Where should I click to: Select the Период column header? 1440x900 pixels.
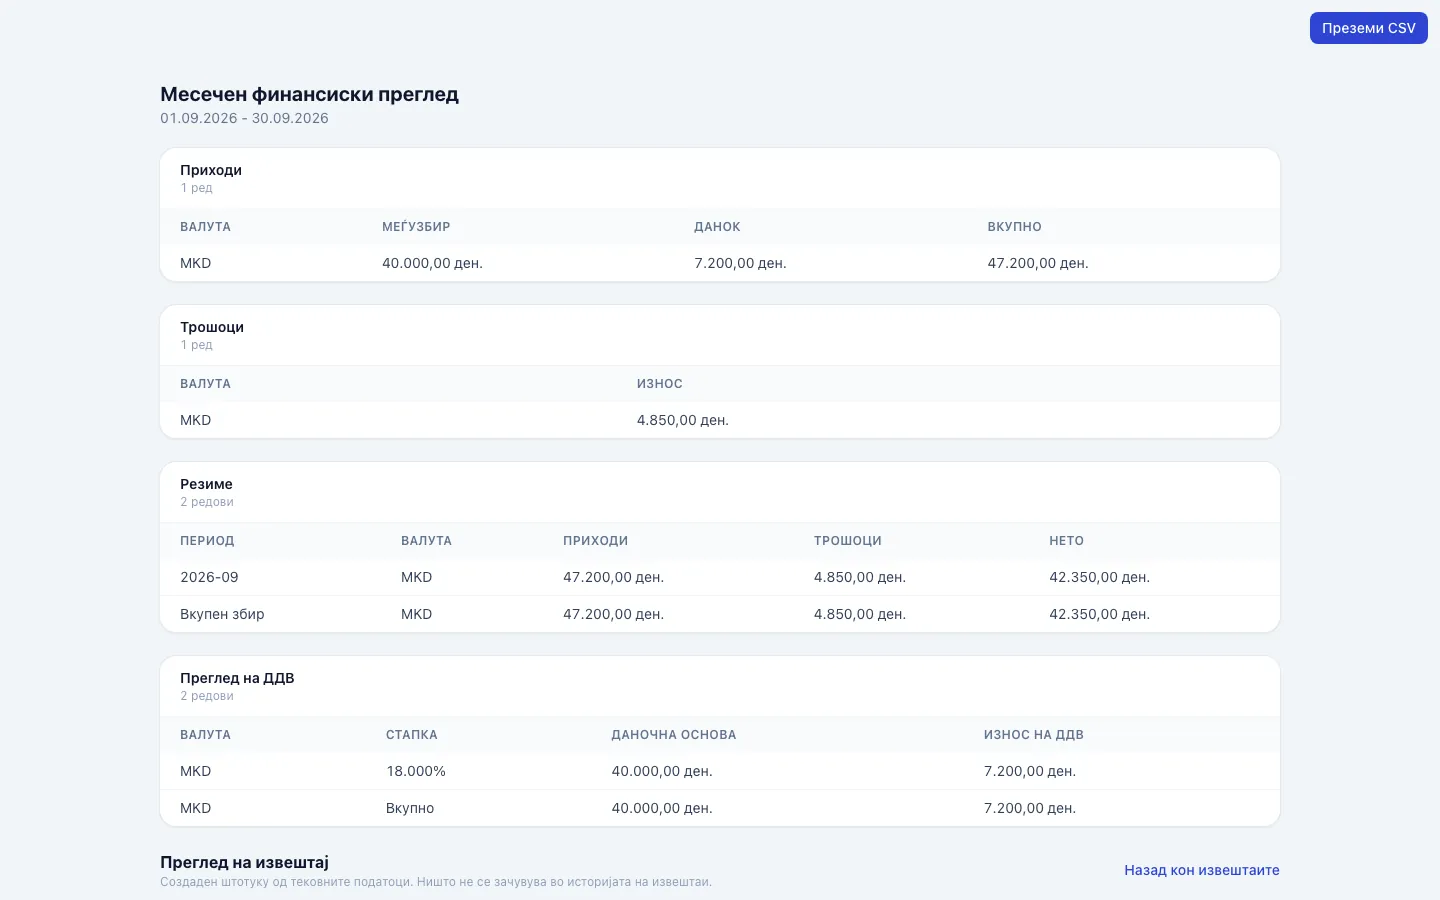(207, 541)
